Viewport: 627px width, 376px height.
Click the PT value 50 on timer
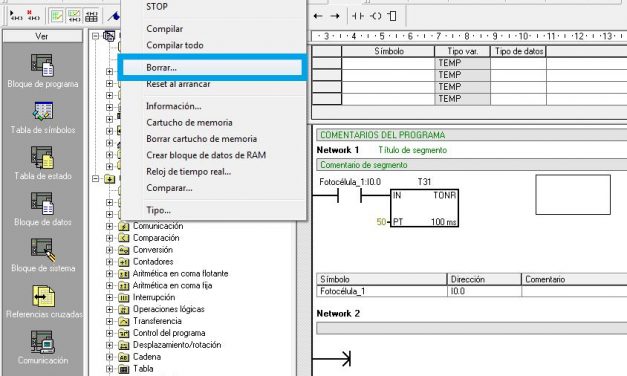381,222
